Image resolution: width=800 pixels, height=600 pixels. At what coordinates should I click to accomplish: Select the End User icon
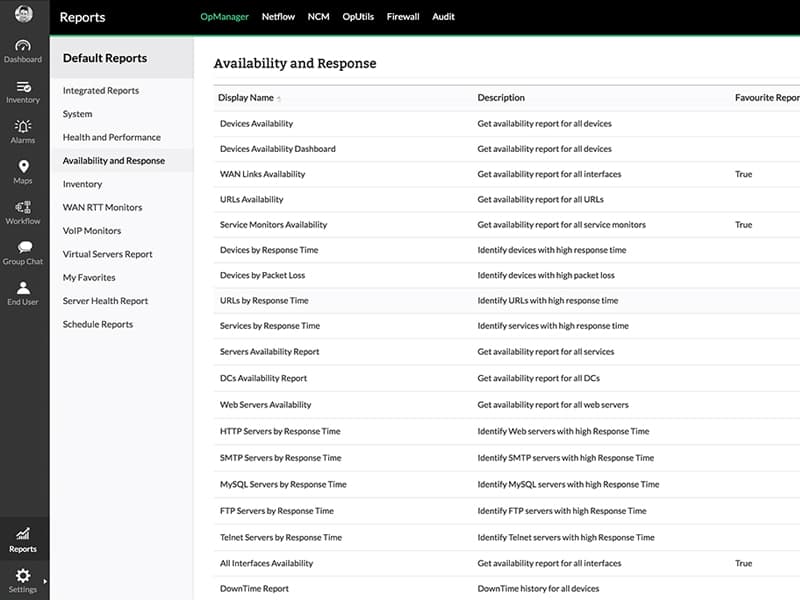pyautogui.click(x=23, y=288)
